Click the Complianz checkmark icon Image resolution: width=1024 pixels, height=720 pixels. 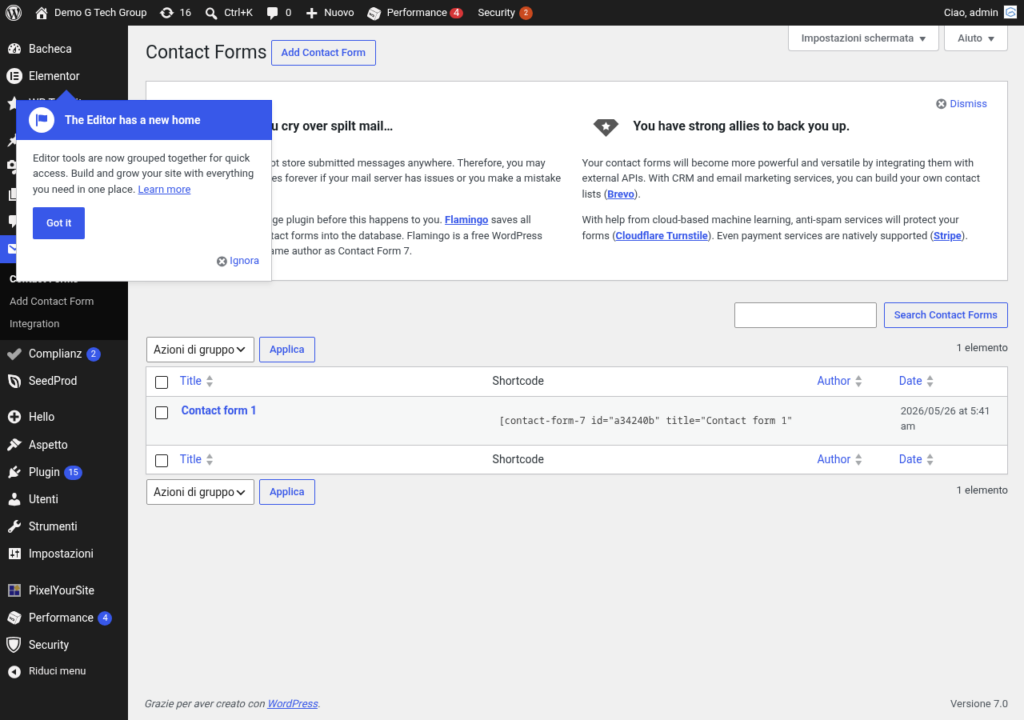(14, 353)
